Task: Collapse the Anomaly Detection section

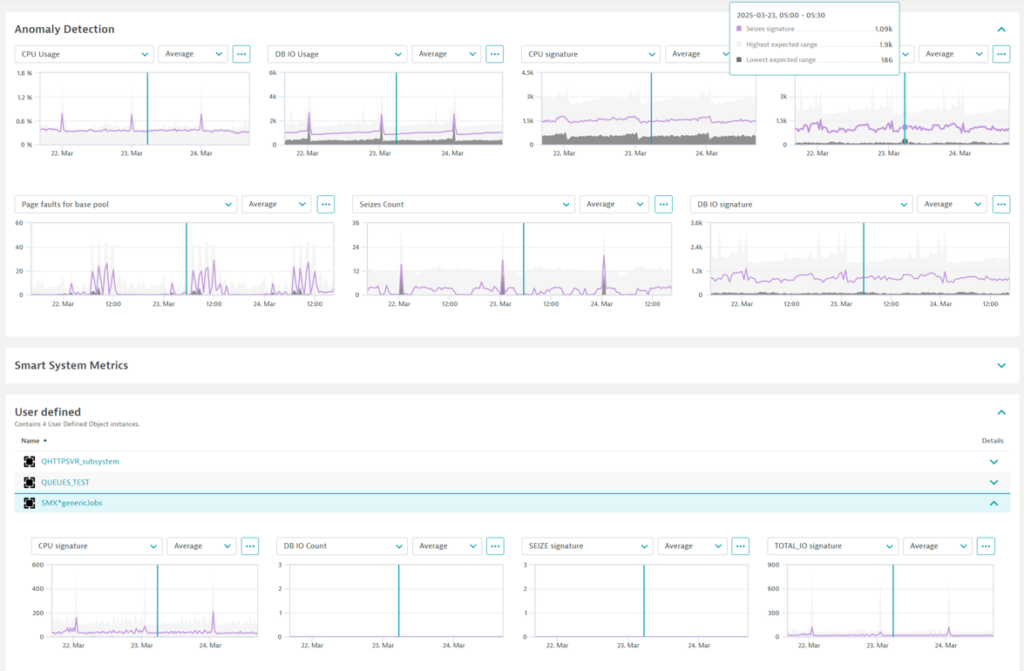Action: click(1001, 30)
